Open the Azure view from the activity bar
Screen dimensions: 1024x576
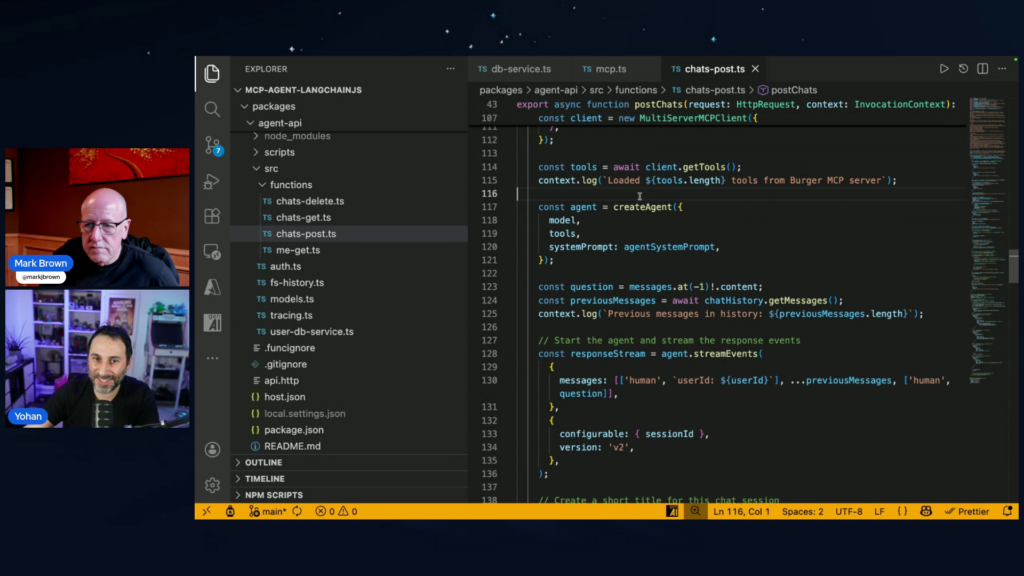click(211, 287)
